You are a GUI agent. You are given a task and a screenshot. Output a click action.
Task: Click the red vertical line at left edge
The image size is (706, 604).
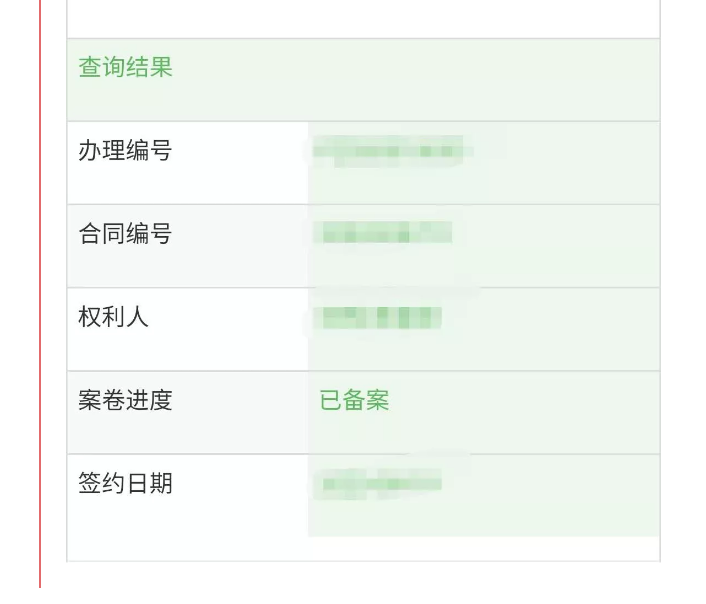click(x=40, y=293)
